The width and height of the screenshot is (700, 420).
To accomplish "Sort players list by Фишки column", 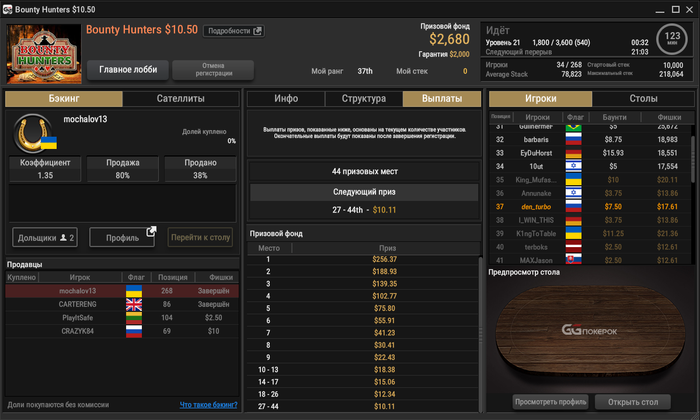I will [x=669, y=117].
